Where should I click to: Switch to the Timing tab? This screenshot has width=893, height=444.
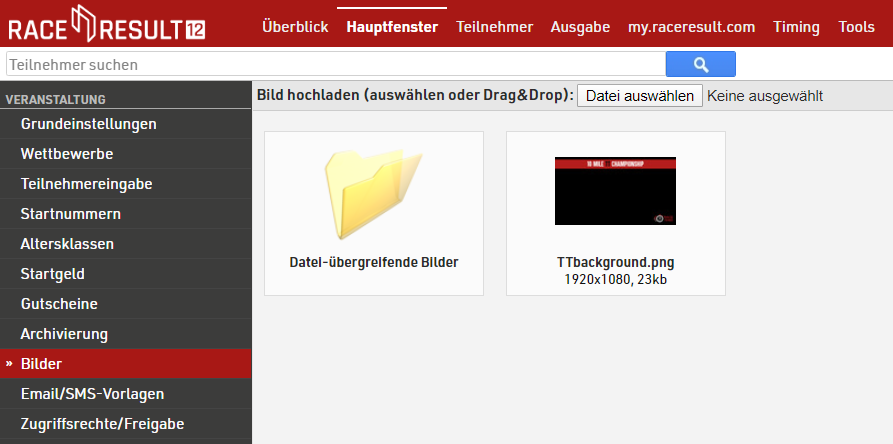pos(796,27)
